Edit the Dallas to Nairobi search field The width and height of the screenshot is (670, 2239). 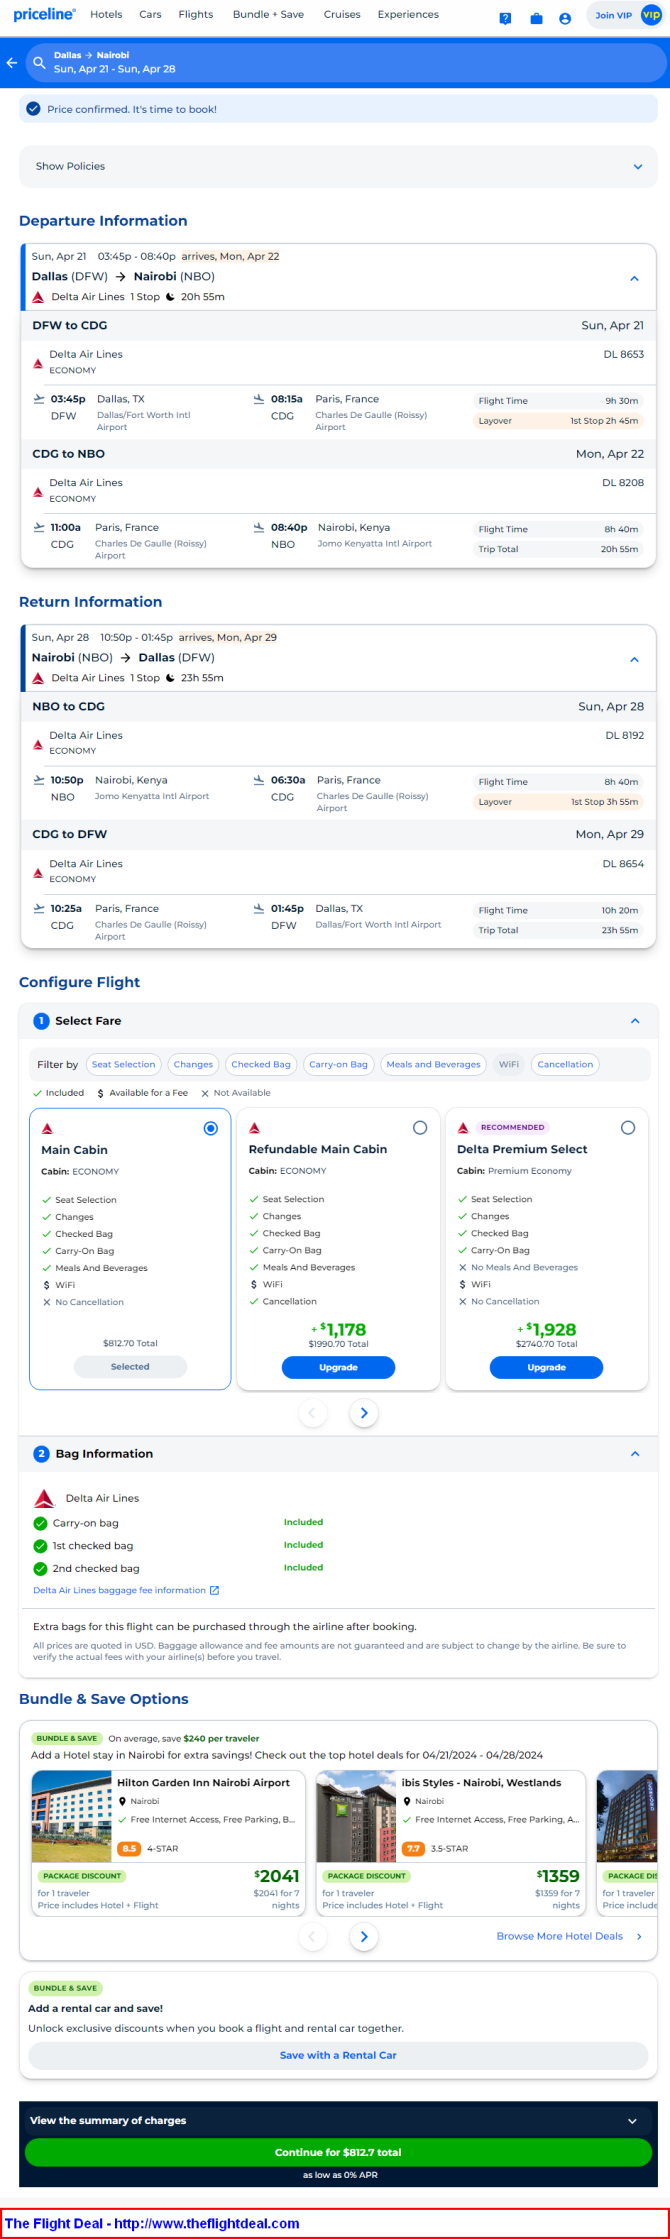346,62
